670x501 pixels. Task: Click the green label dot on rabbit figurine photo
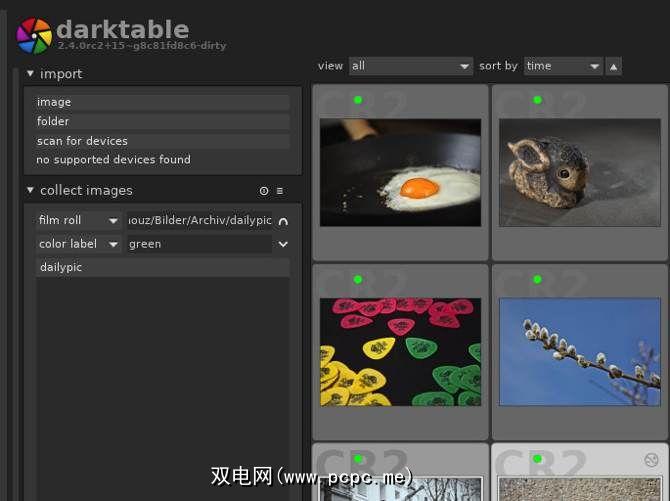pyautogui.click(x=537, y=100)
